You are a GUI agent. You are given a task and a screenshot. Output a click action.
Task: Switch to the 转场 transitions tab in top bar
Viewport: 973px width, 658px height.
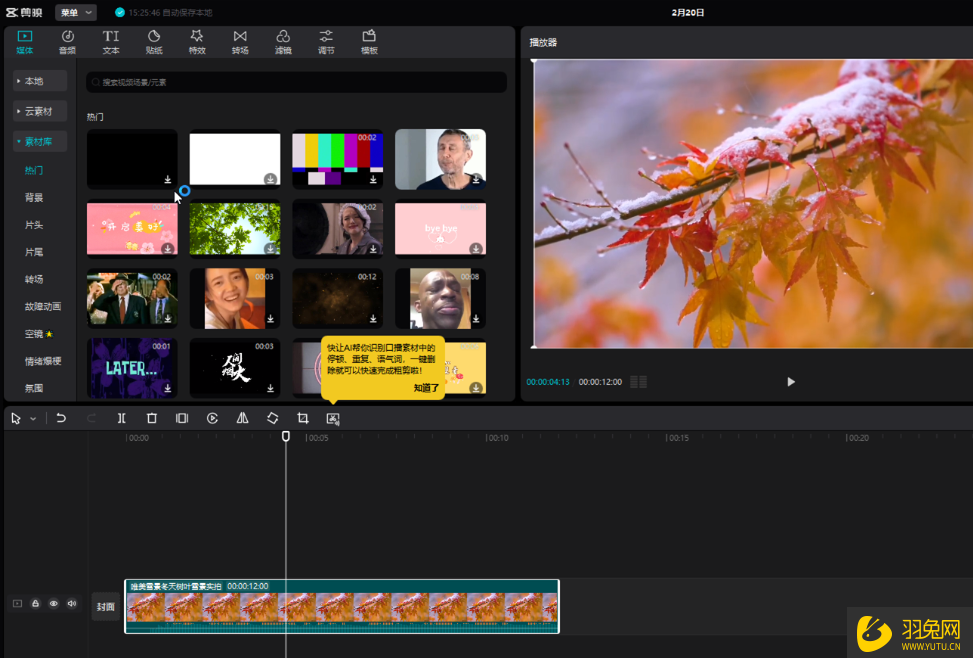tap(240, 42)
